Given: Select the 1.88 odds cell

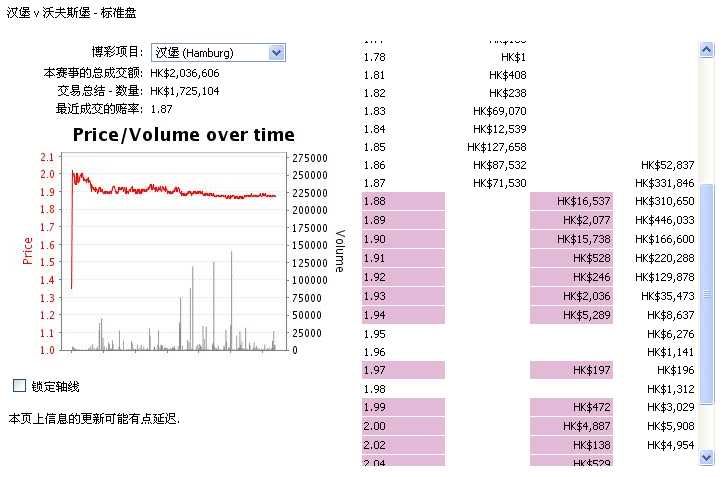Looking at the screenshot, I should click(403, 202).
